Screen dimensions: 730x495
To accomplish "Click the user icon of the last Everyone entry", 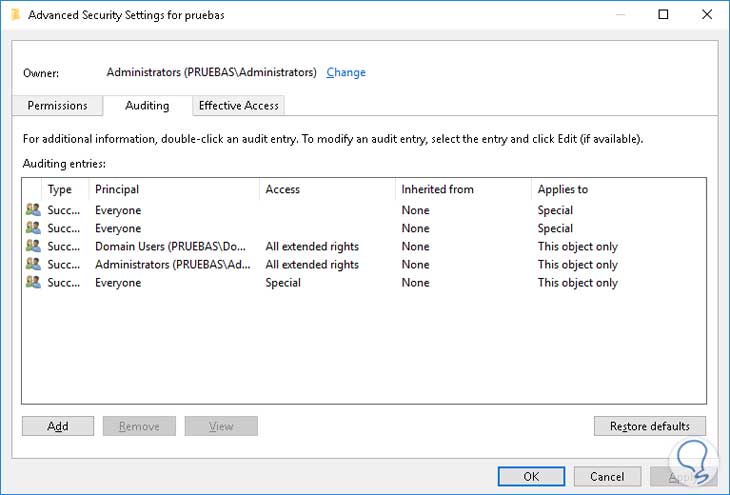I will pos(33,283).
